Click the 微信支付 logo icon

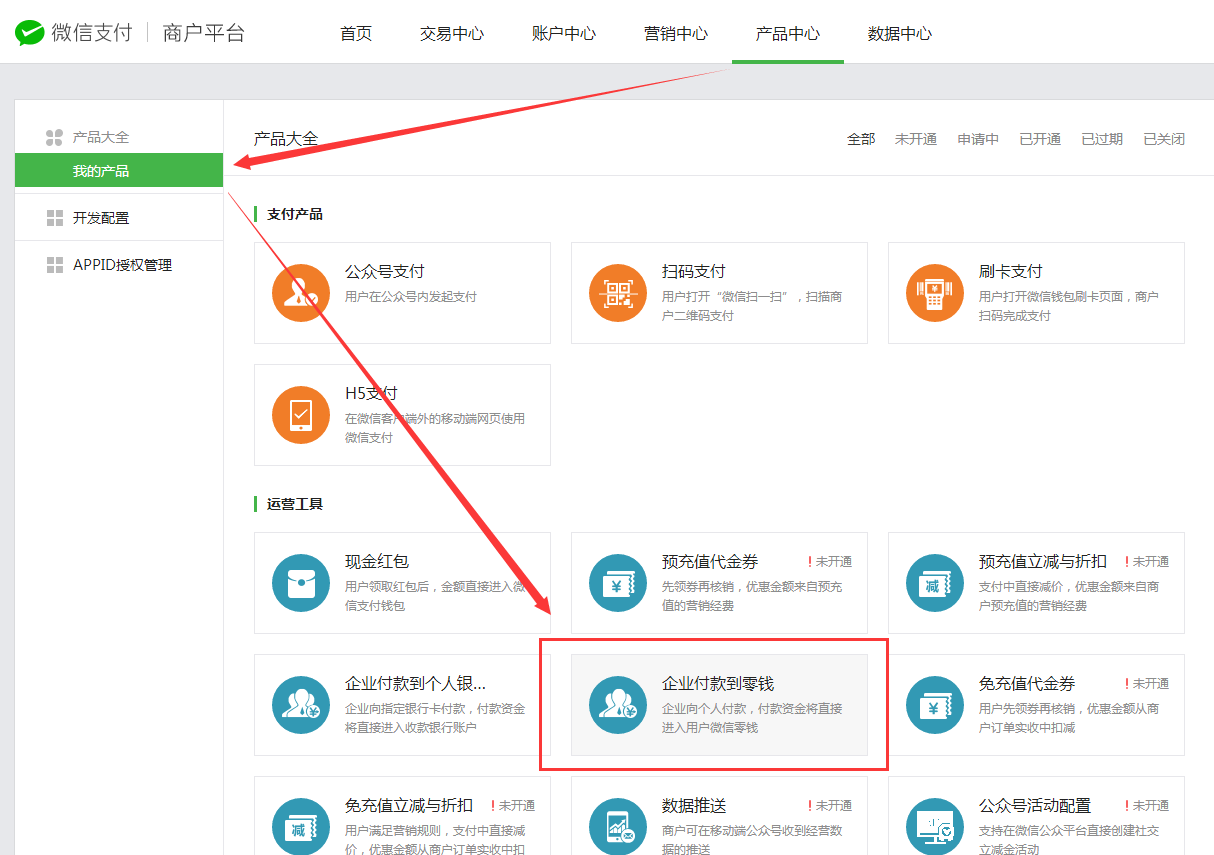[30, 33]
